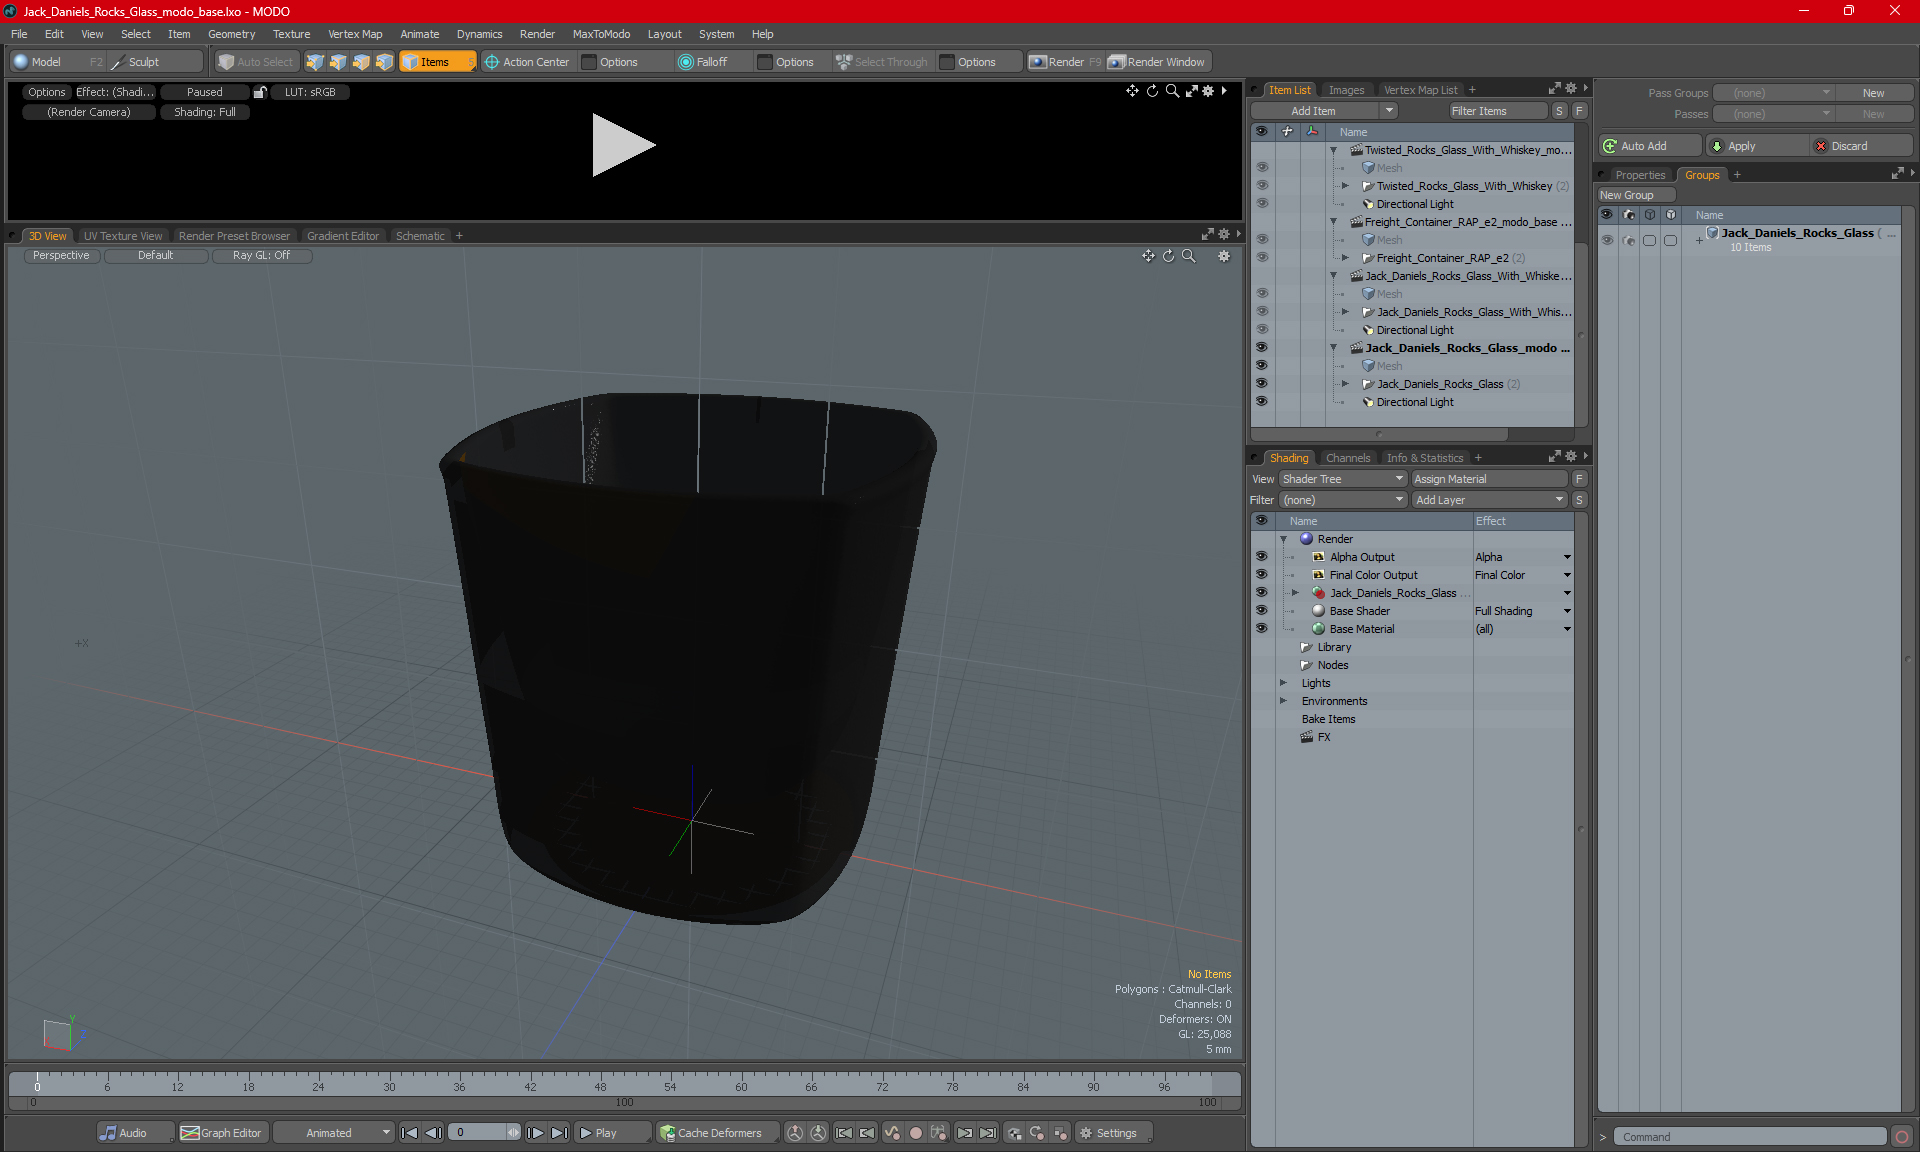
Task: Open the Animated keying mode dropdown
Action: (x=334, y=1133)
